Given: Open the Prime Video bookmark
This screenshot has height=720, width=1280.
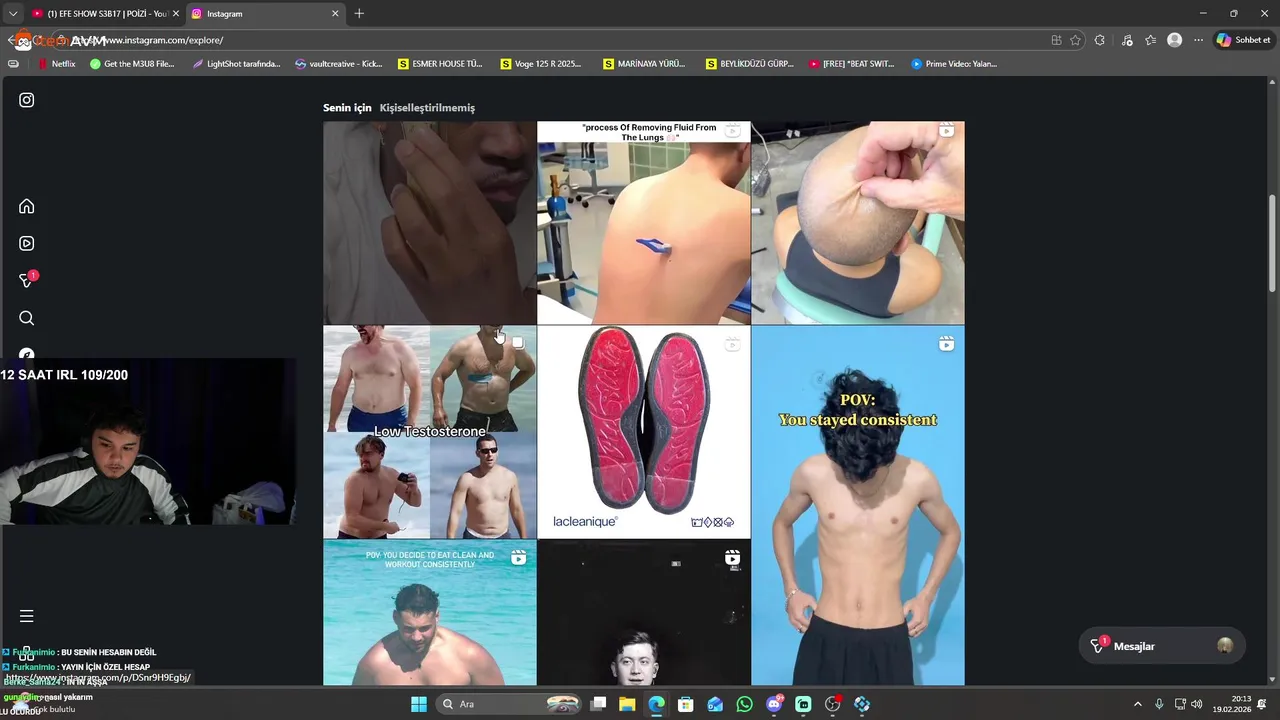Looking at the screenshot, I should tap(954, 64).
